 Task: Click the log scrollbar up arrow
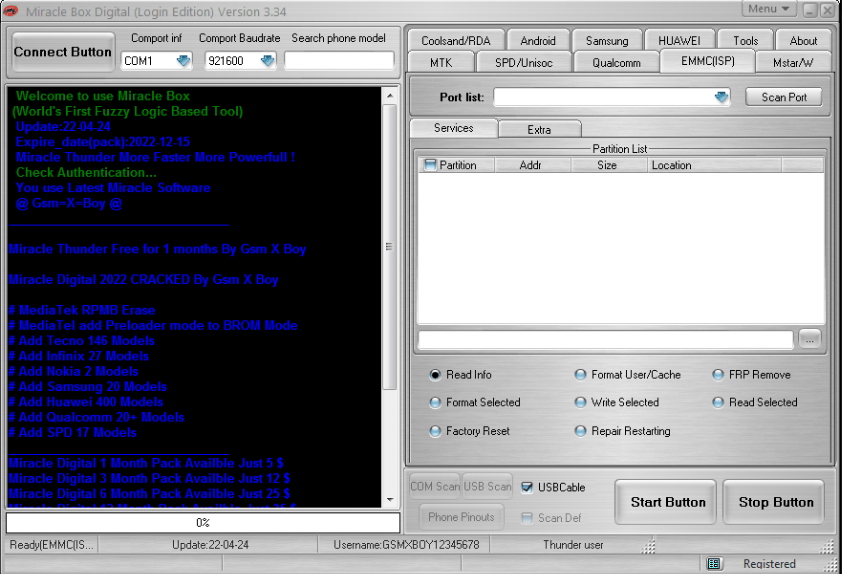point(390,96)
